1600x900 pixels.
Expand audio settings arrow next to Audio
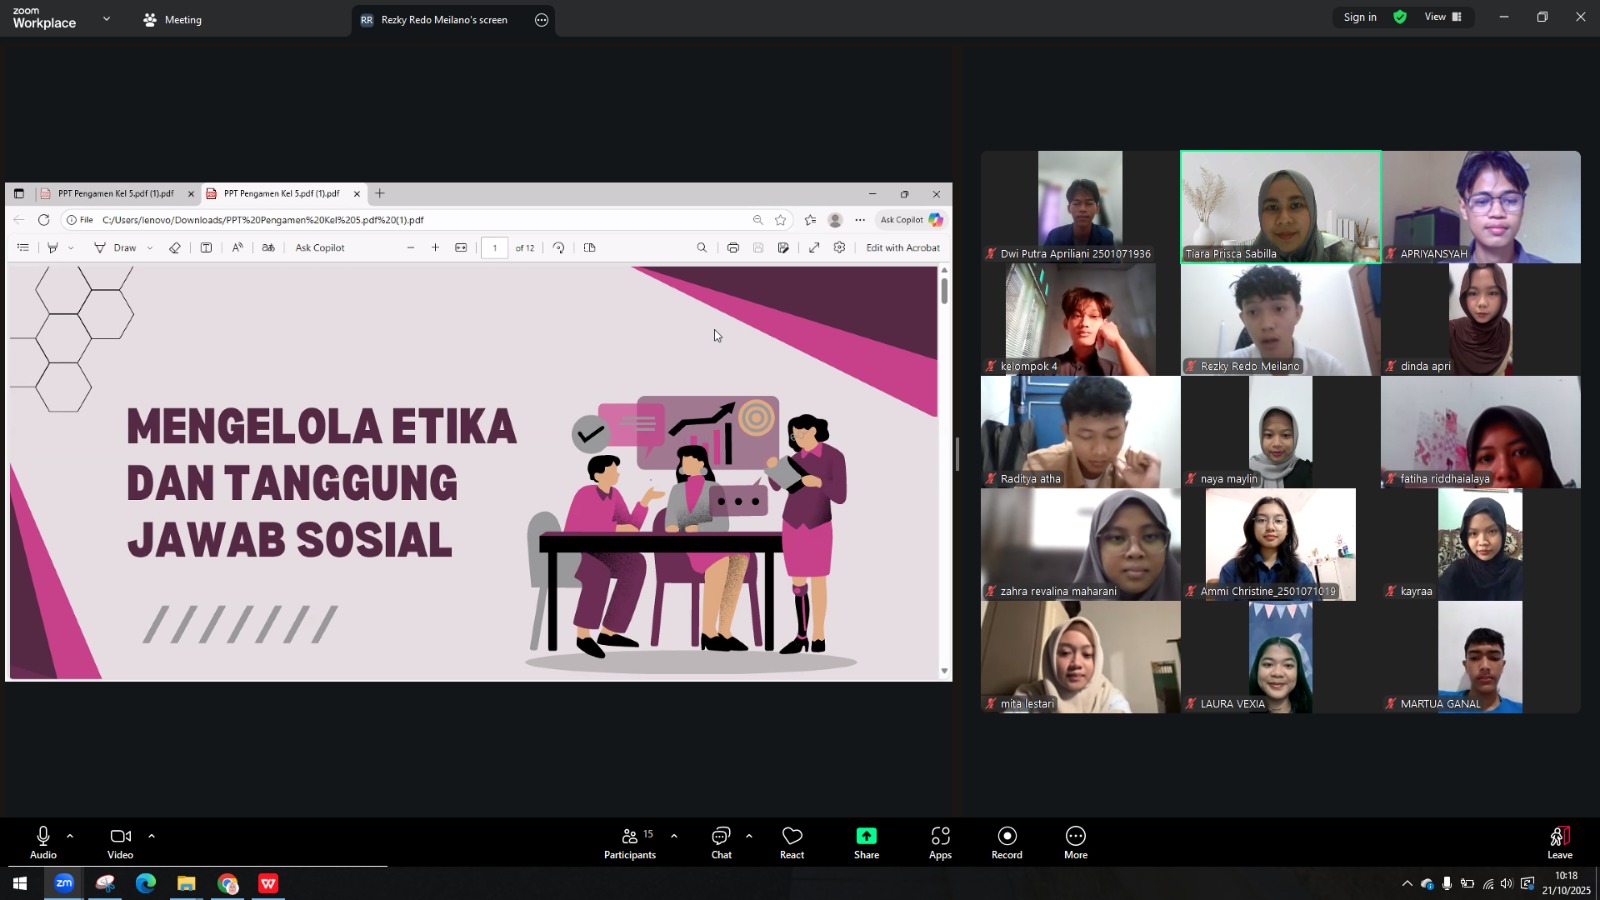pyautogui.click(x=70, y=836)
